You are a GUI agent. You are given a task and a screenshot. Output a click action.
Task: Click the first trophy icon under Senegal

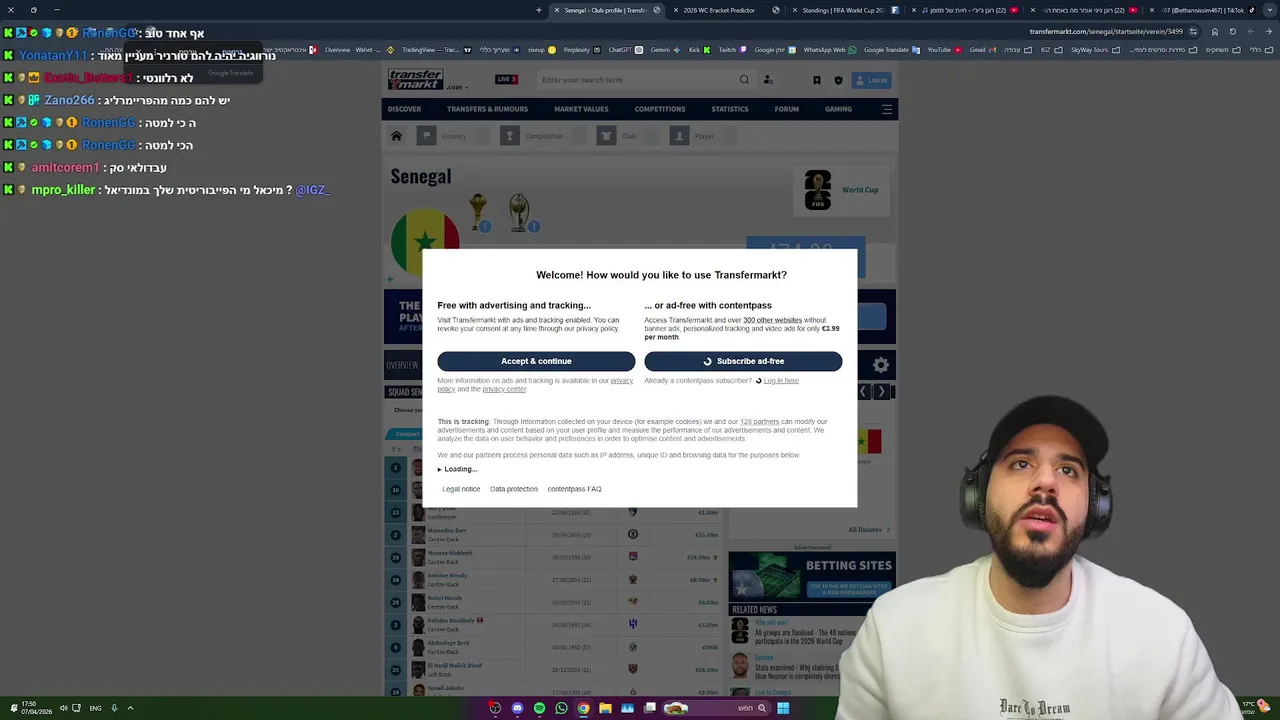click(478, 212)
